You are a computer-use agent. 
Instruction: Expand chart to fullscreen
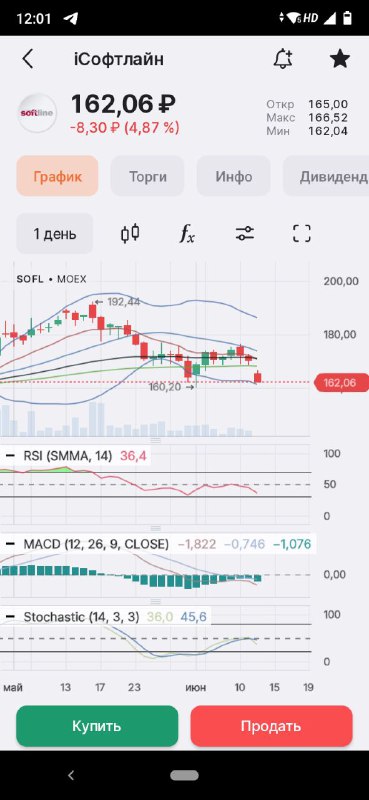pos(302,234)
